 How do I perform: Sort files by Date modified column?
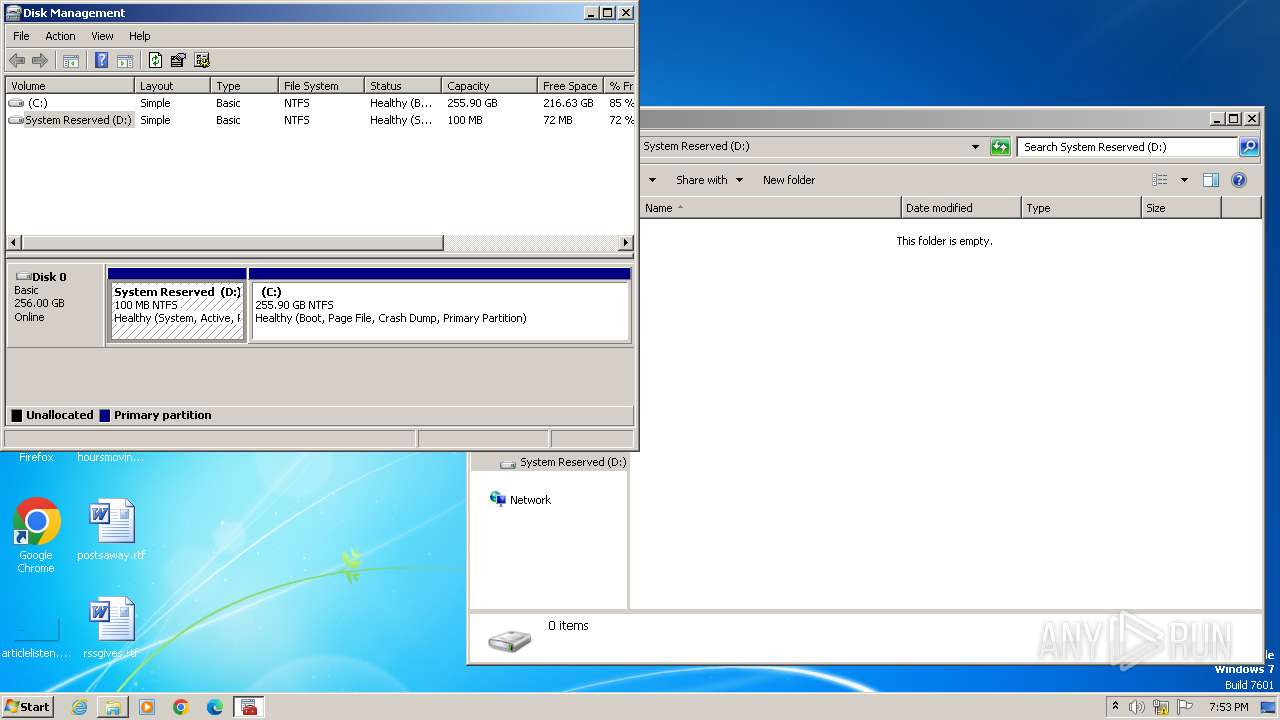click(961, 208)
